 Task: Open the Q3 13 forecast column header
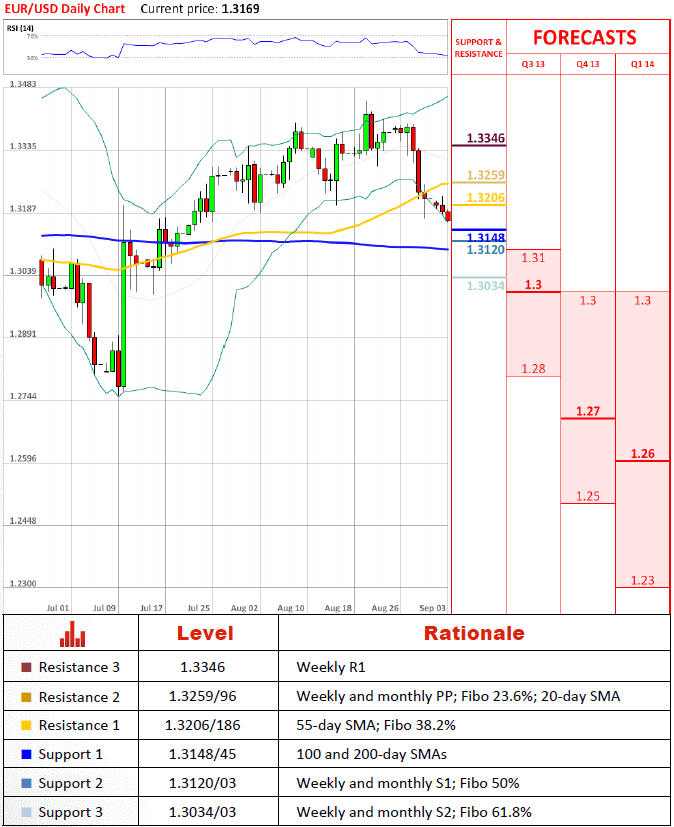coord(533,64)
